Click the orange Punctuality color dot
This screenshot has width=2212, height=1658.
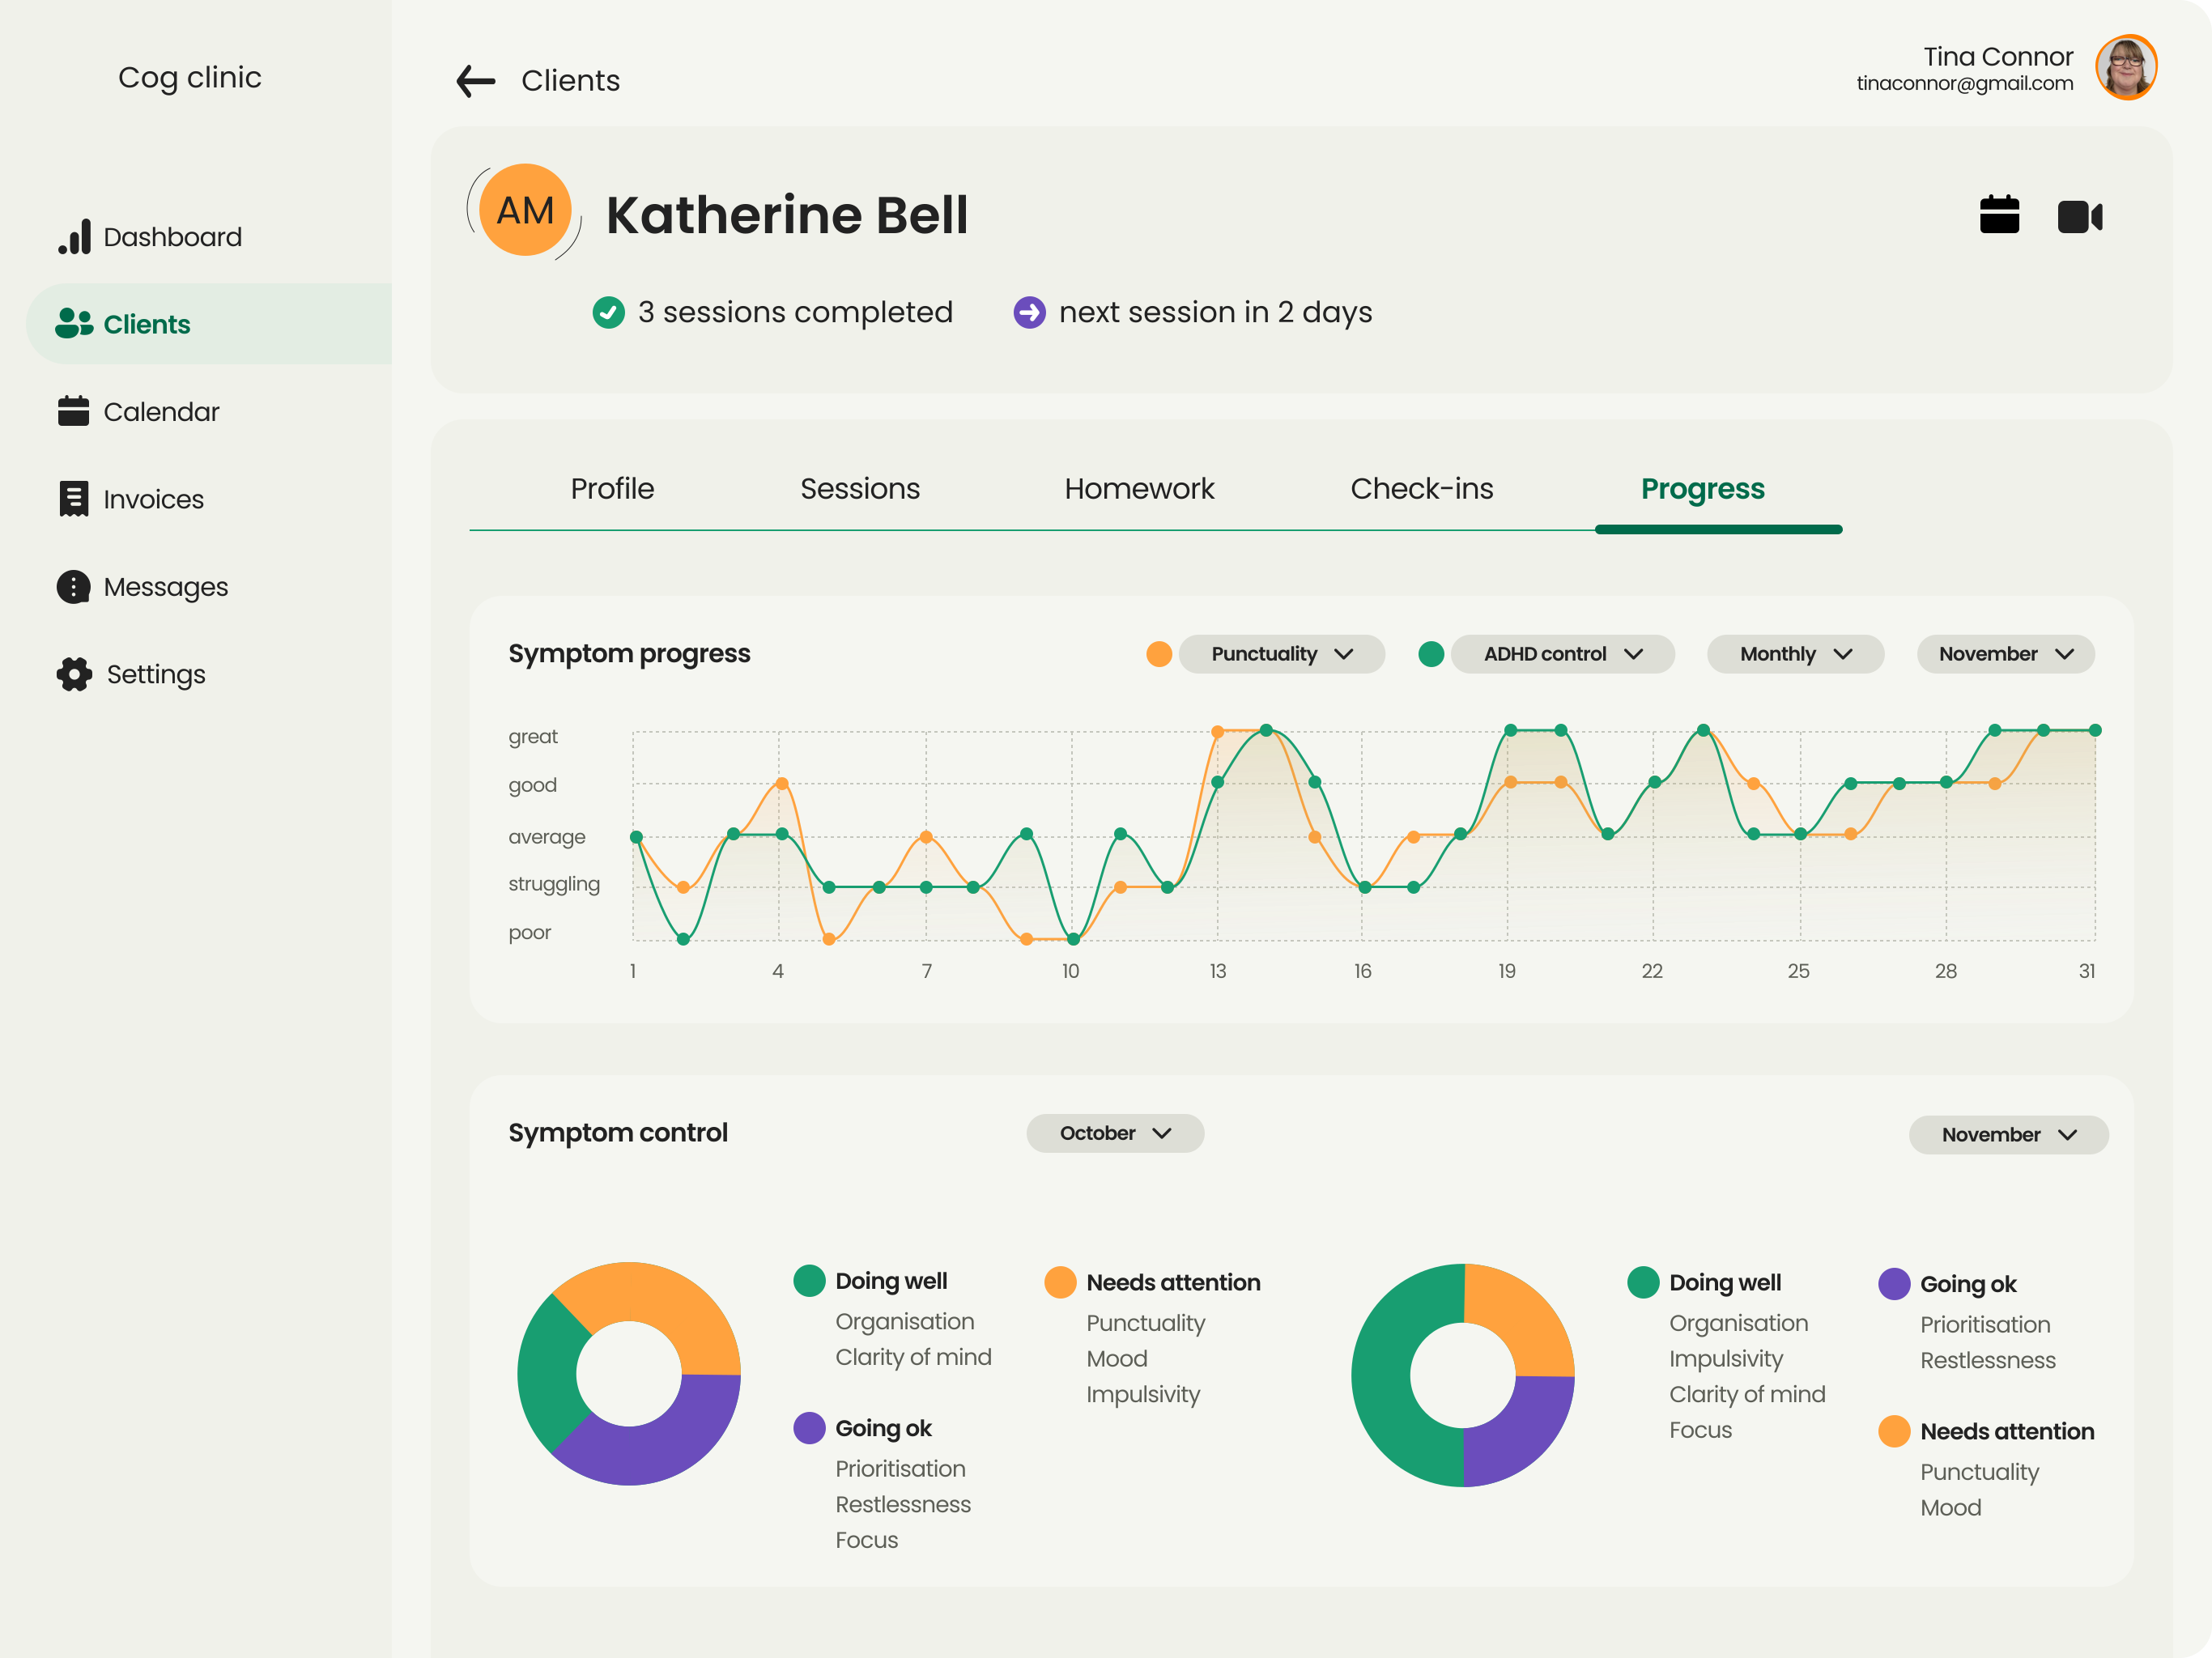(1159, 654)
